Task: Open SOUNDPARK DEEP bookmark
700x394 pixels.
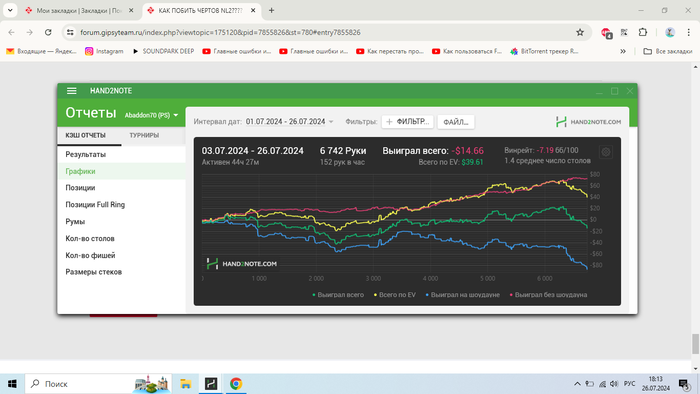Action: 163,51
